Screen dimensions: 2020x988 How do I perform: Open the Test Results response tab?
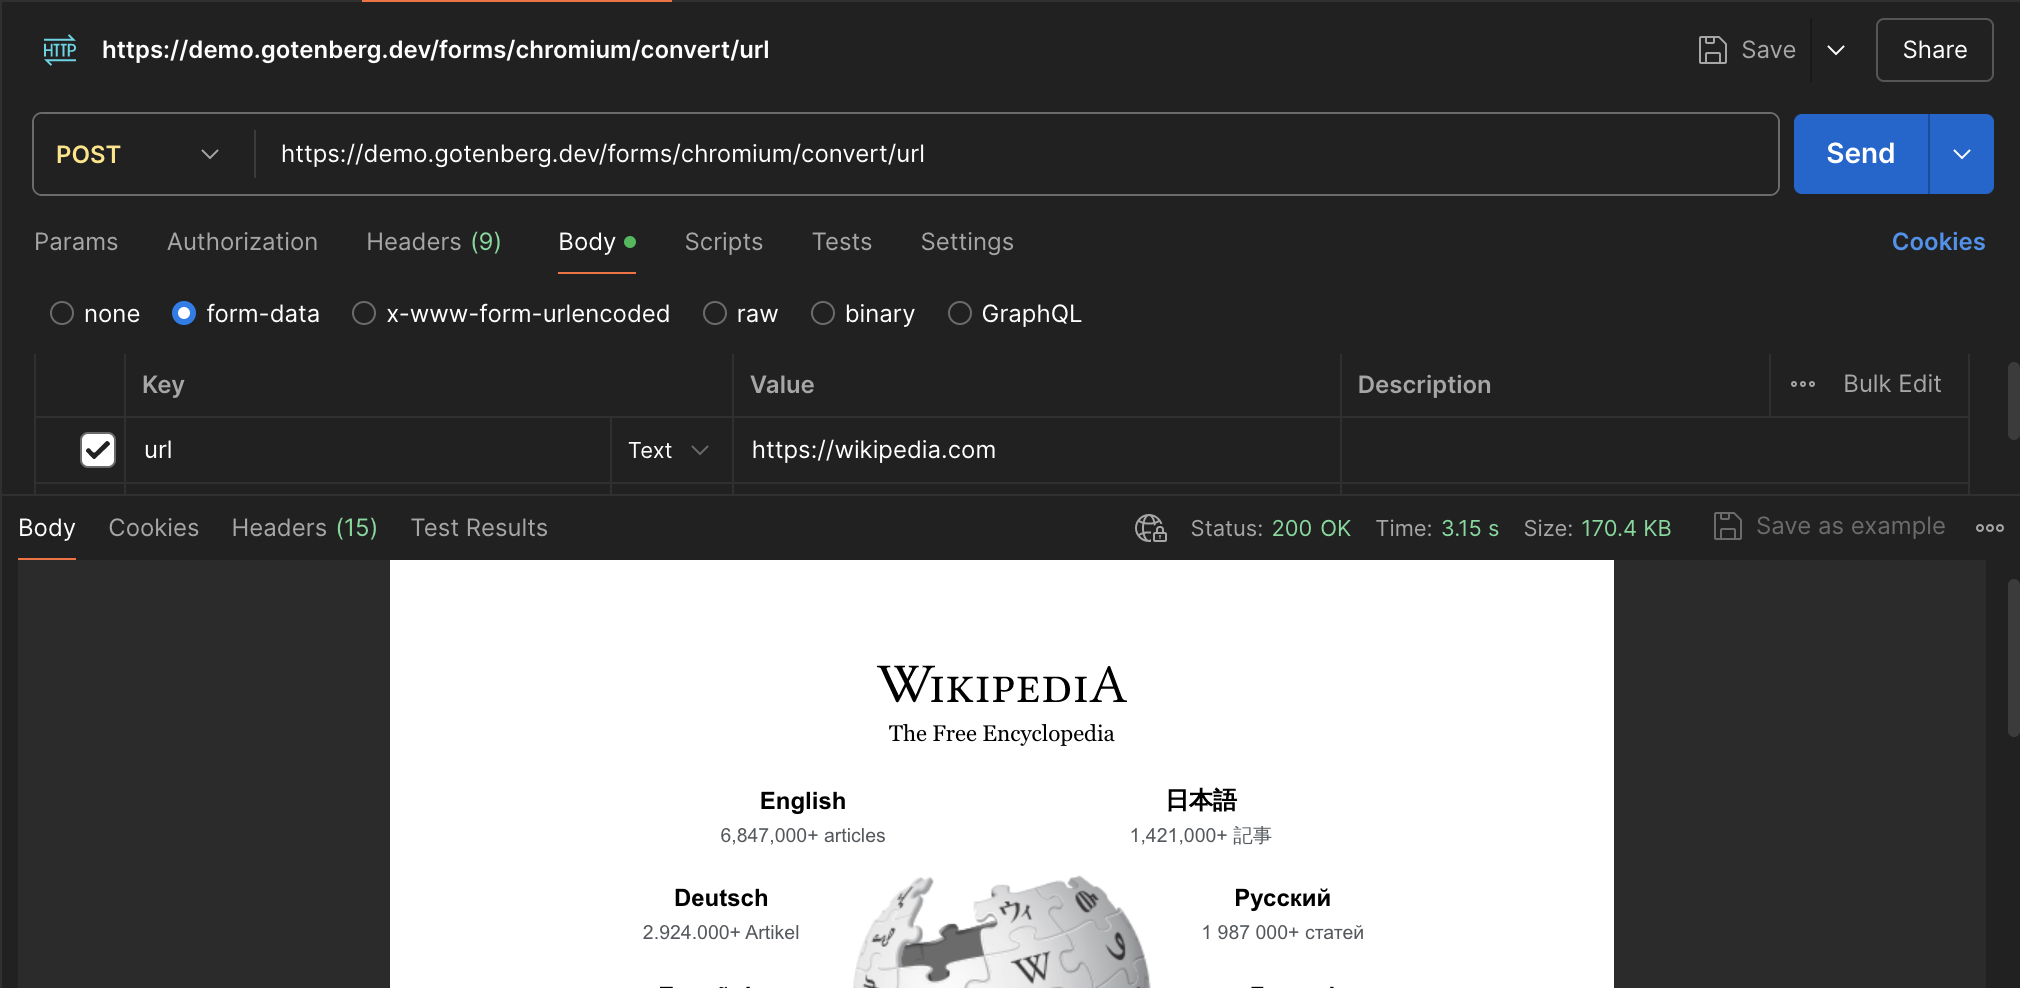point(479,528)
